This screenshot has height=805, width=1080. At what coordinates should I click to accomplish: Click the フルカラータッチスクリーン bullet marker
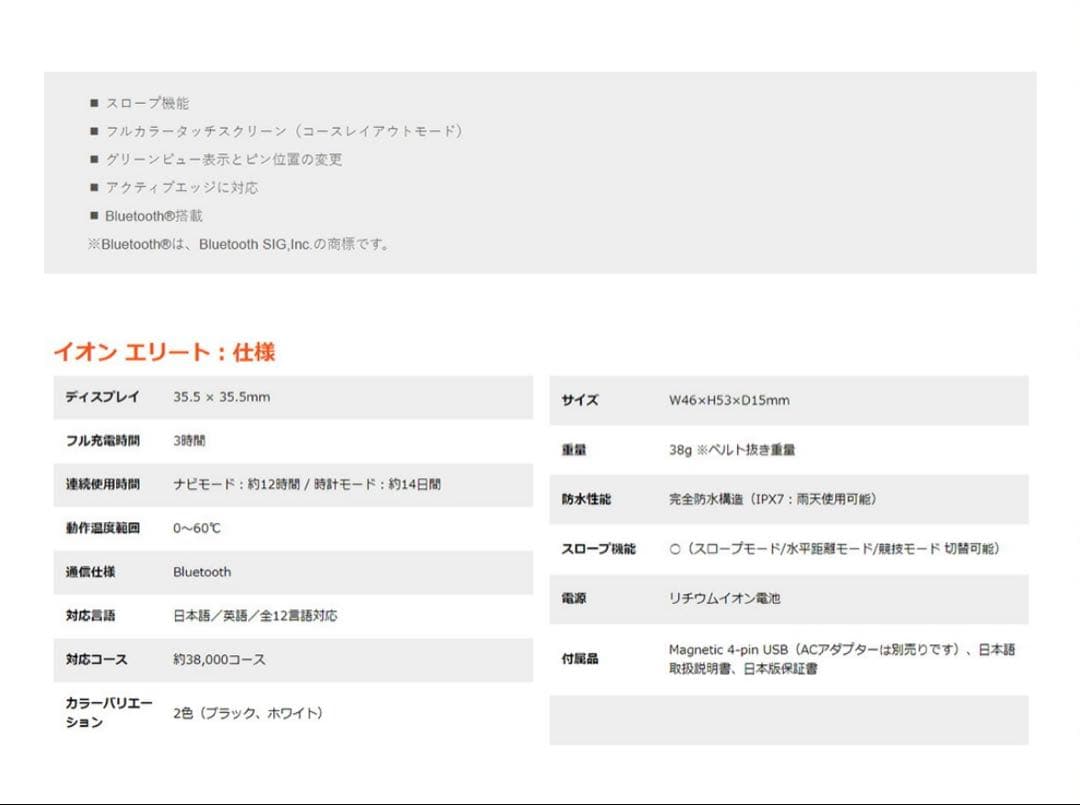coord(95,130)
